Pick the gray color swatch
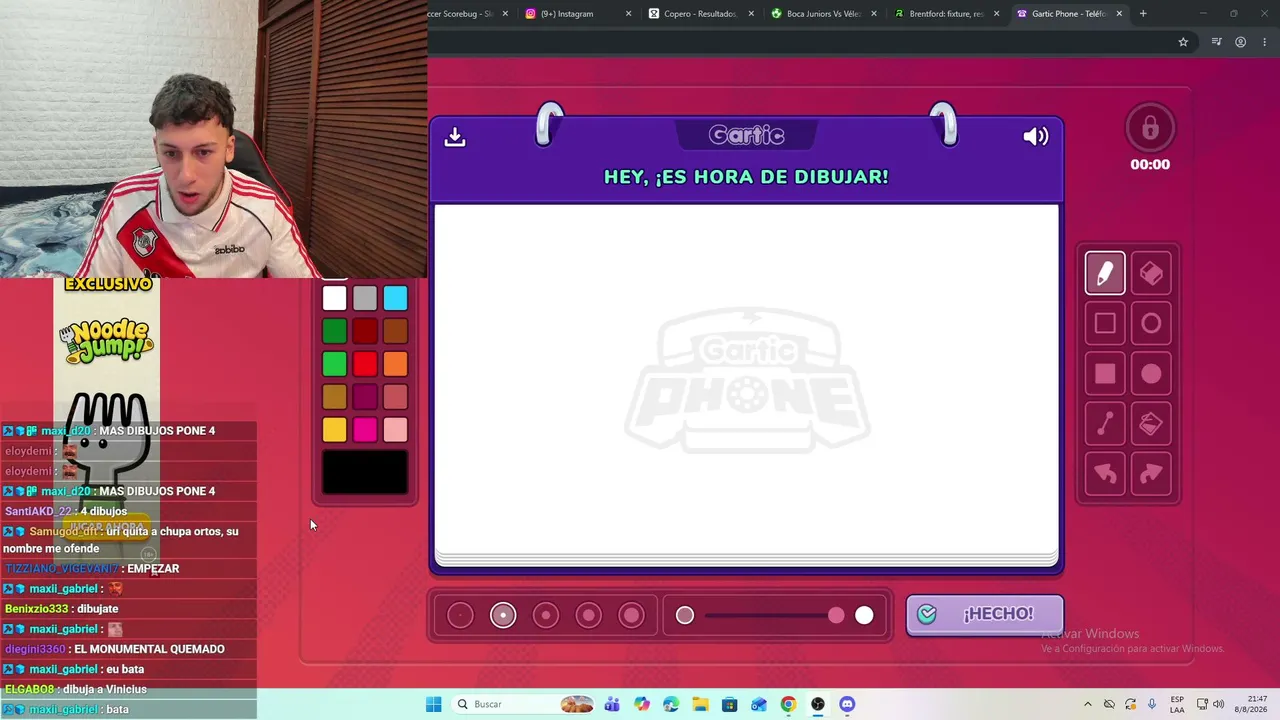The image size is (1280, 720). [365, 298]
